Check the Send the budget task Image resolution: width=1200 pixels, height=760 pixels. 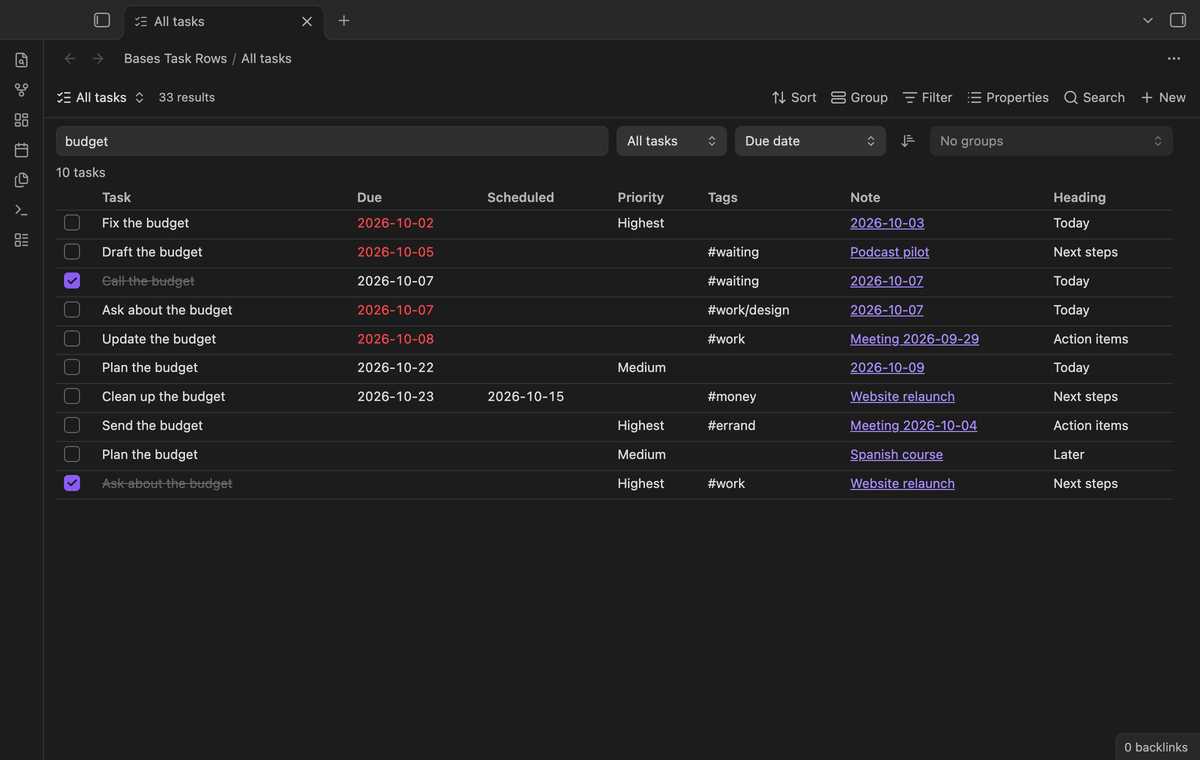72,425
